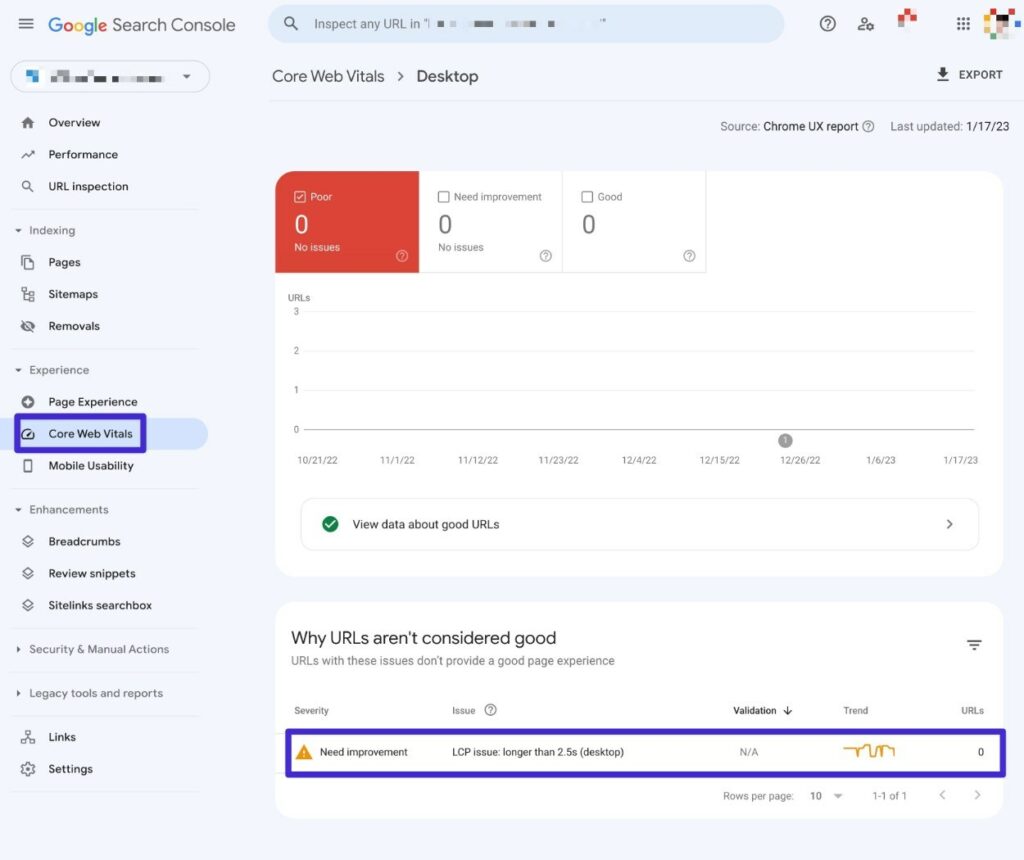Click the warning triangle on the LCP issue row

click(x=304, y=753)
